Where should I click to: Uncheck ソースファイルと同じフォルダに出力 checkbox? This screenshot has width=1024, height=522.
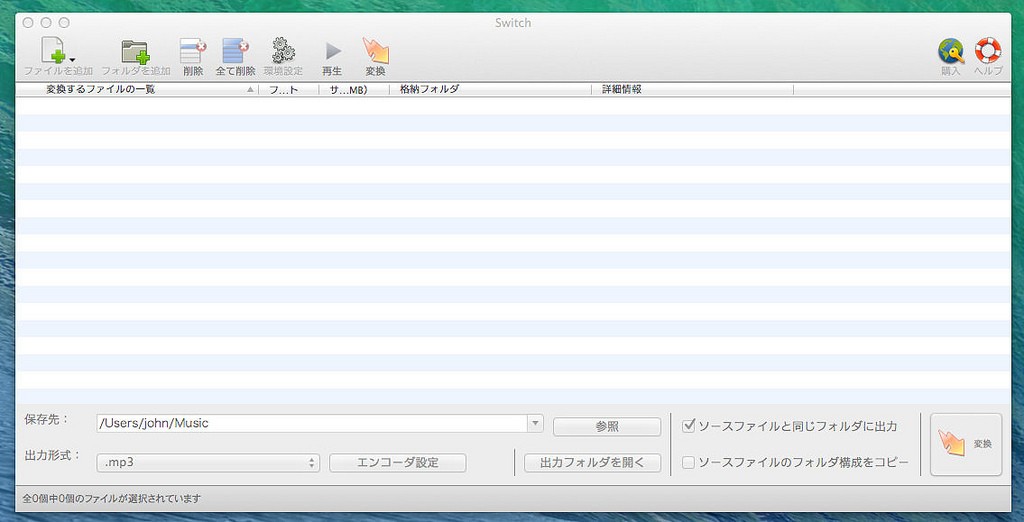pyautogui.click(x=688, y=427)
